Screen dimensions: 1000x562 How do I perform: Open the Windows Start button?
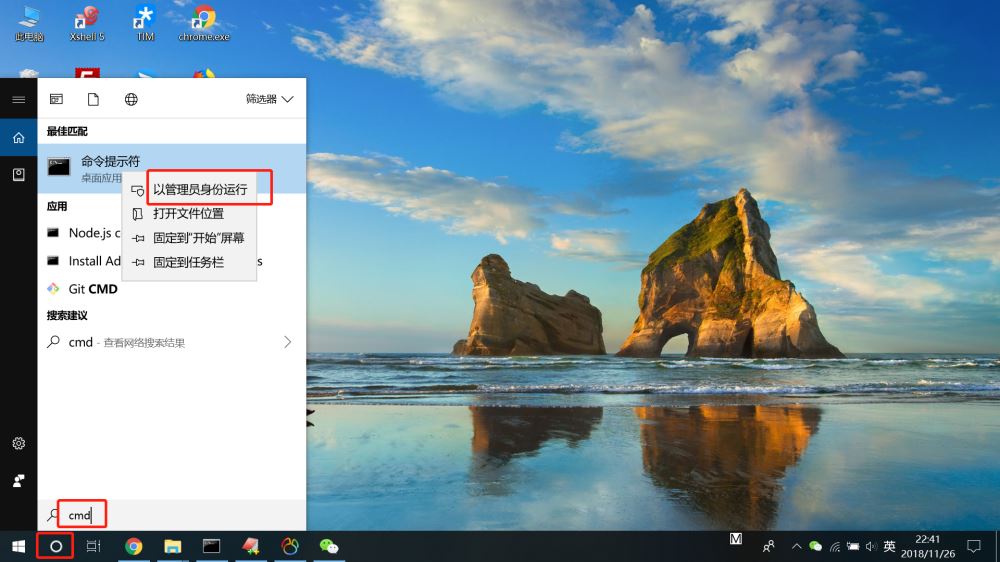click(x=18, y=546)
